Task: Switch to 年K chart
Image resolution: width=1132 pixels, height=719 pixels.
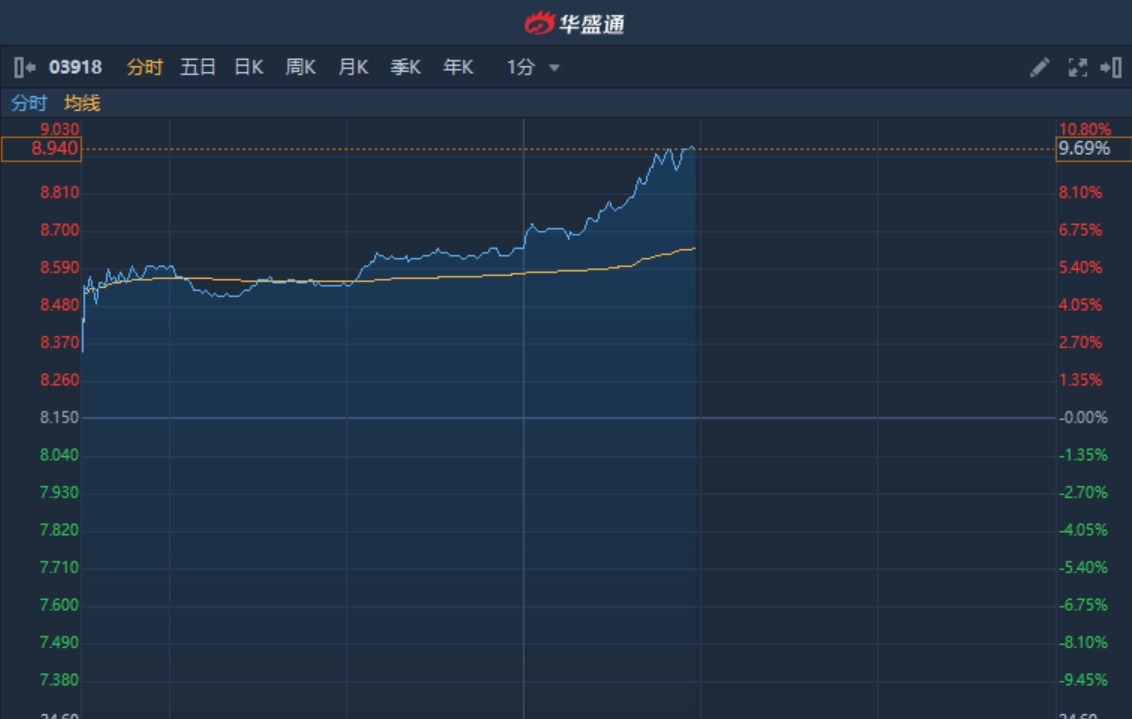Action: coord(458,68)
